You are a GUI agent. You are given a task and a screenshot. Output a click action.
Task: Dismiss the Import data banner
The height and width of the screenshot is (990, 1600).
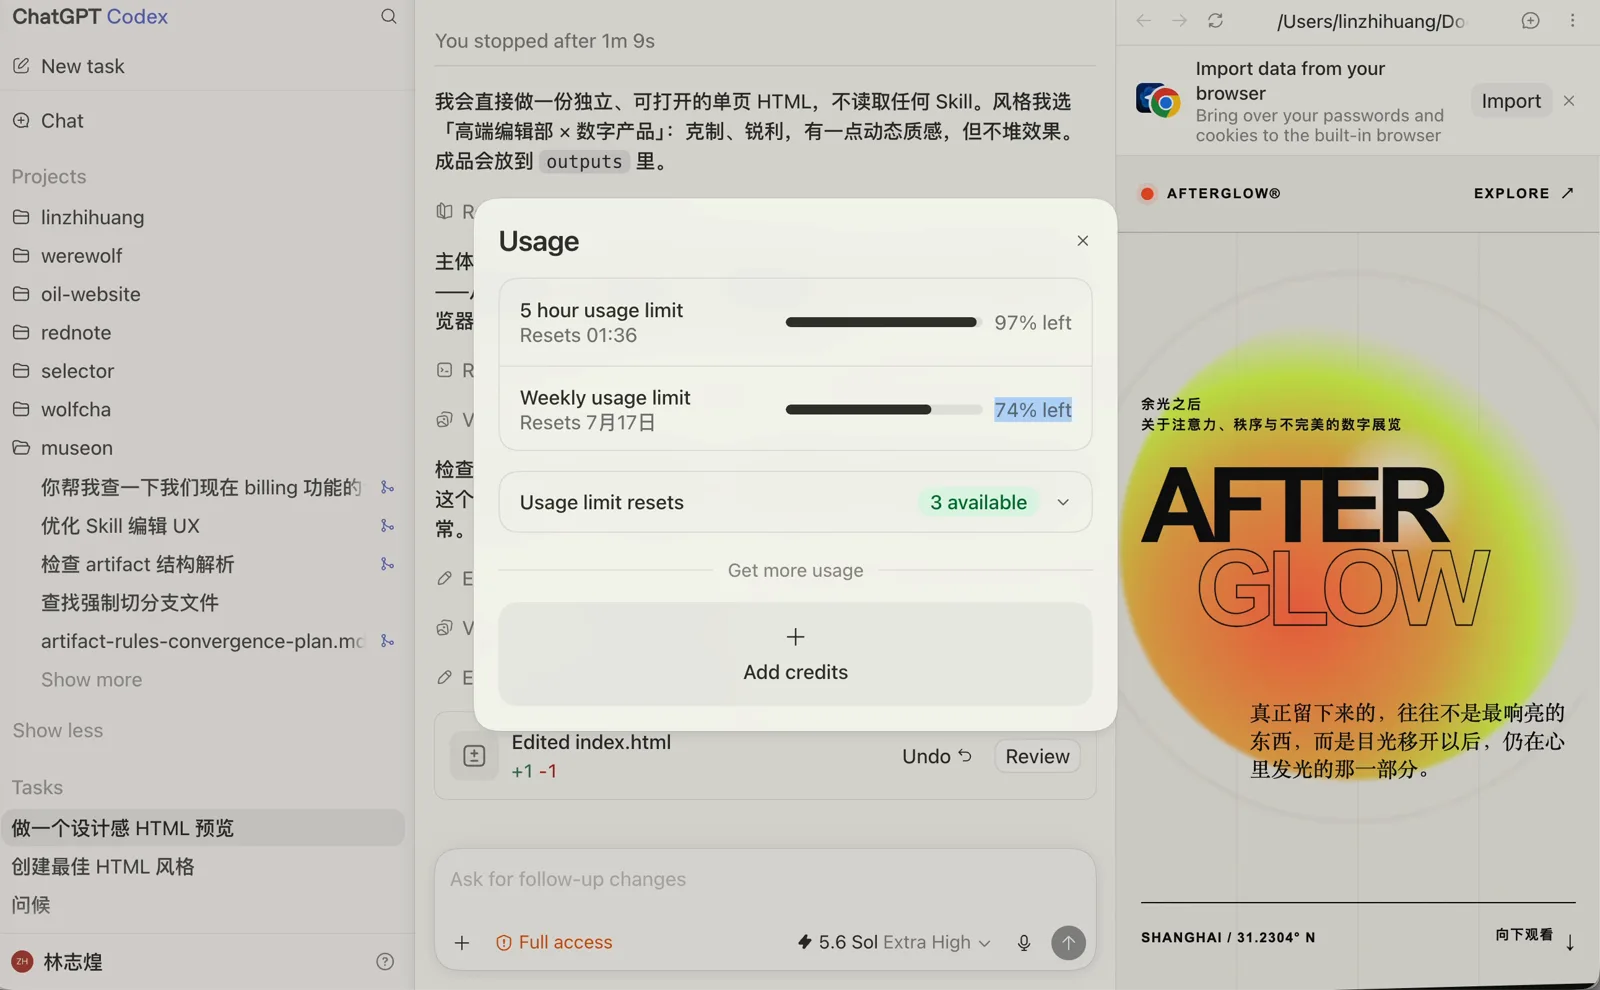pyautogui.click(x=1569, y=101)
